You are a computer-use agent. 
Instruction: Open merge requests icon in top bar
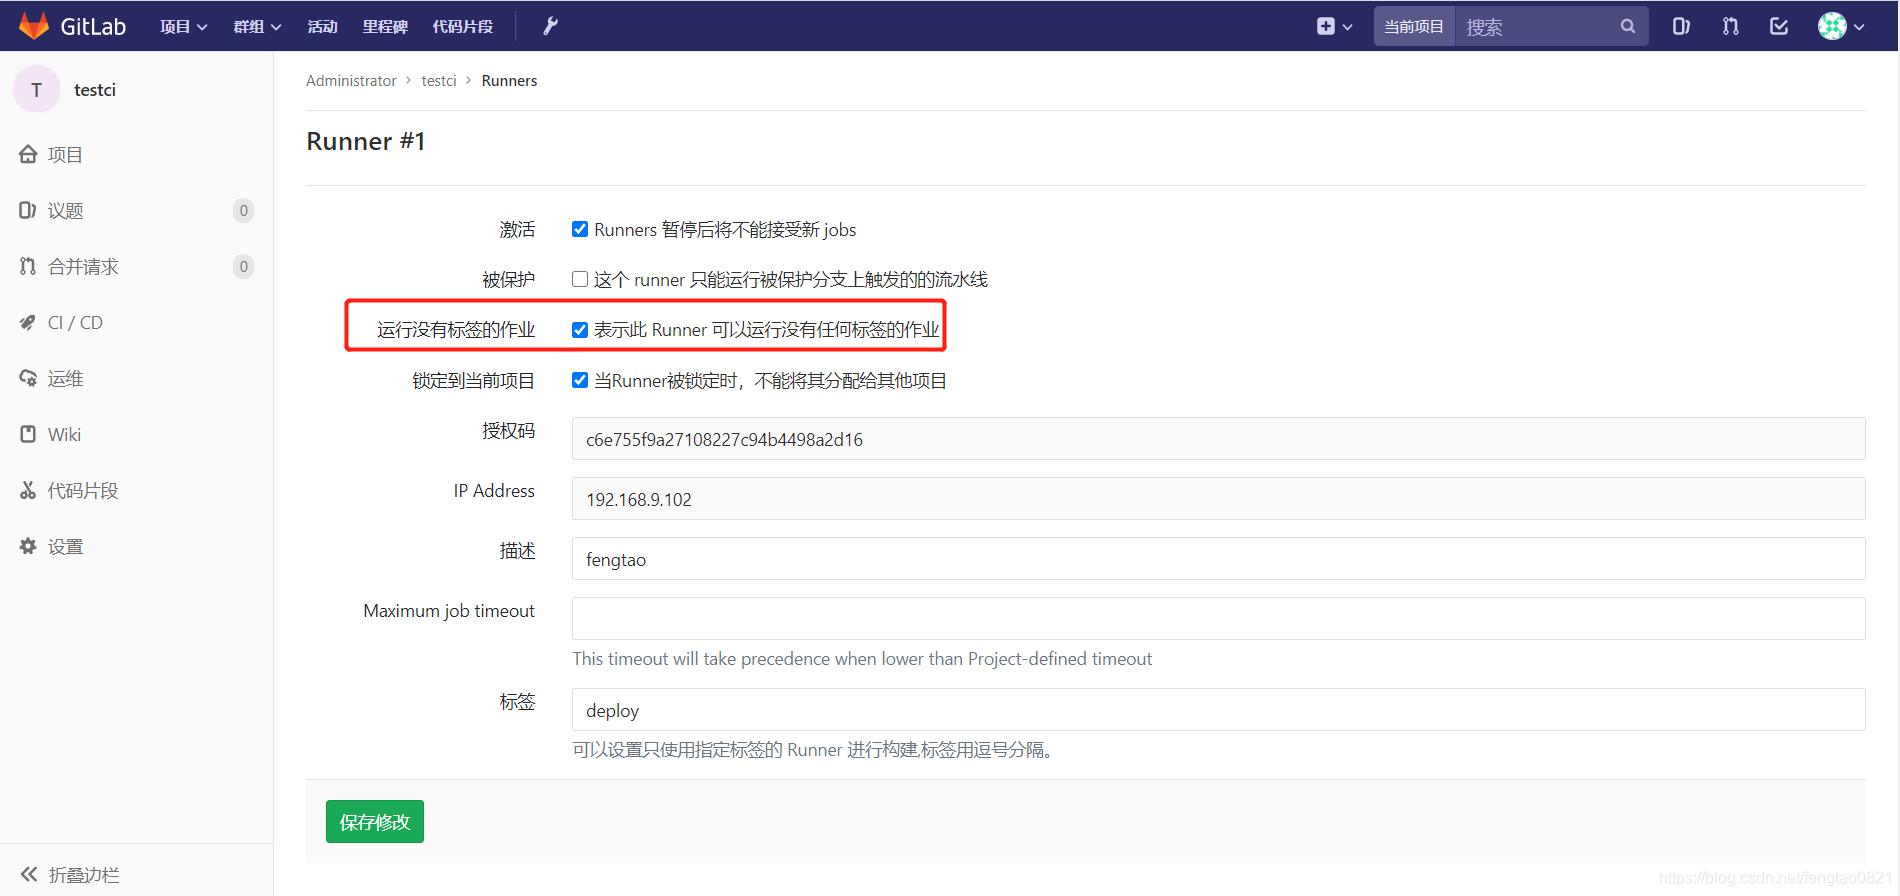point(1730,26)
